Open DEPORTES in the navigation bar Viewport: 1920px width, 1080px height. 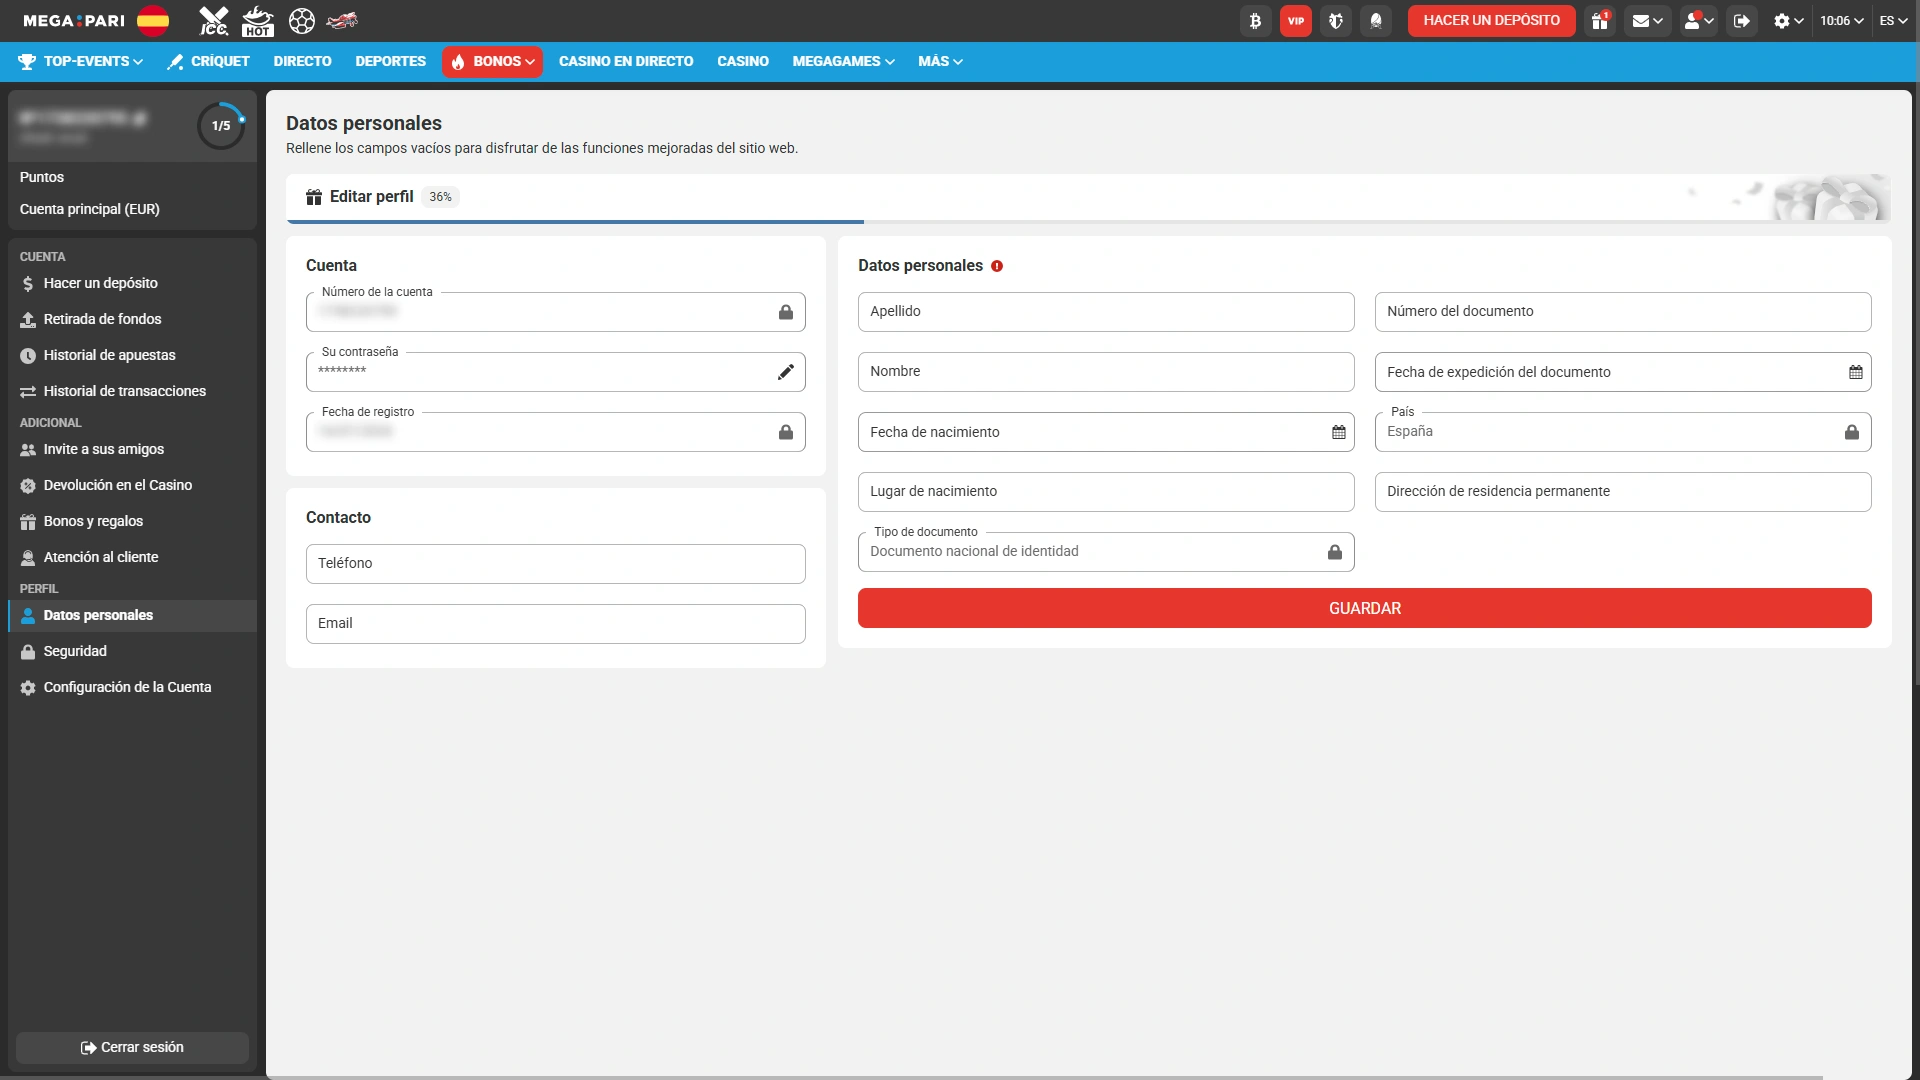pos(390,61)
